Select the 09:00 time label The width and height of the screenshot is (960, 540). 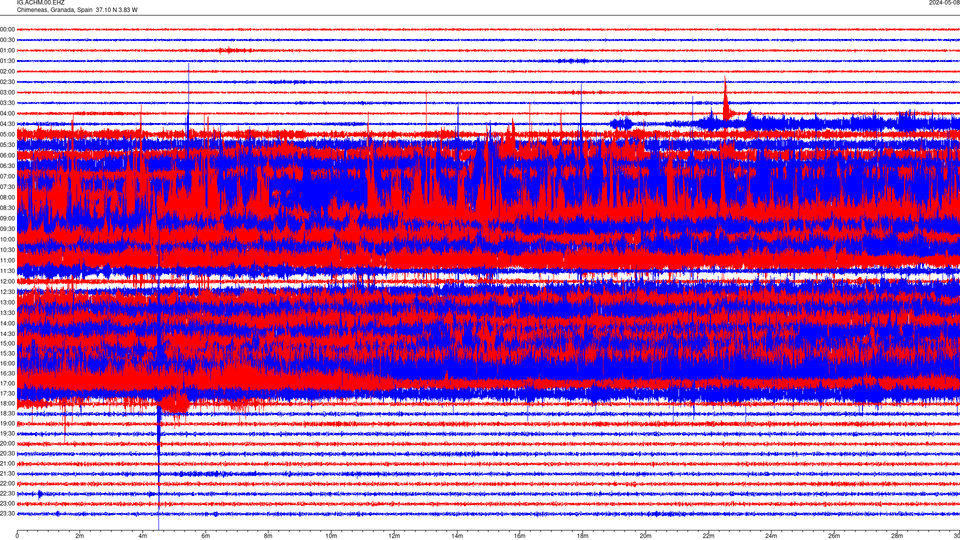click(7, 219)
